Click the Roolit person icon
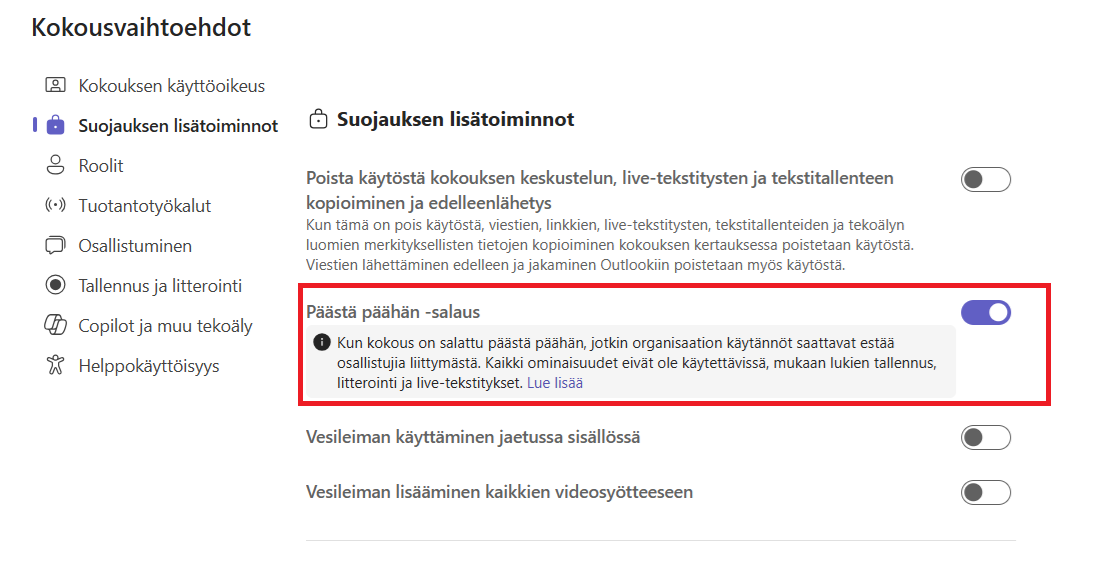Screen dimensions: 1115x569 click(55, 166)
